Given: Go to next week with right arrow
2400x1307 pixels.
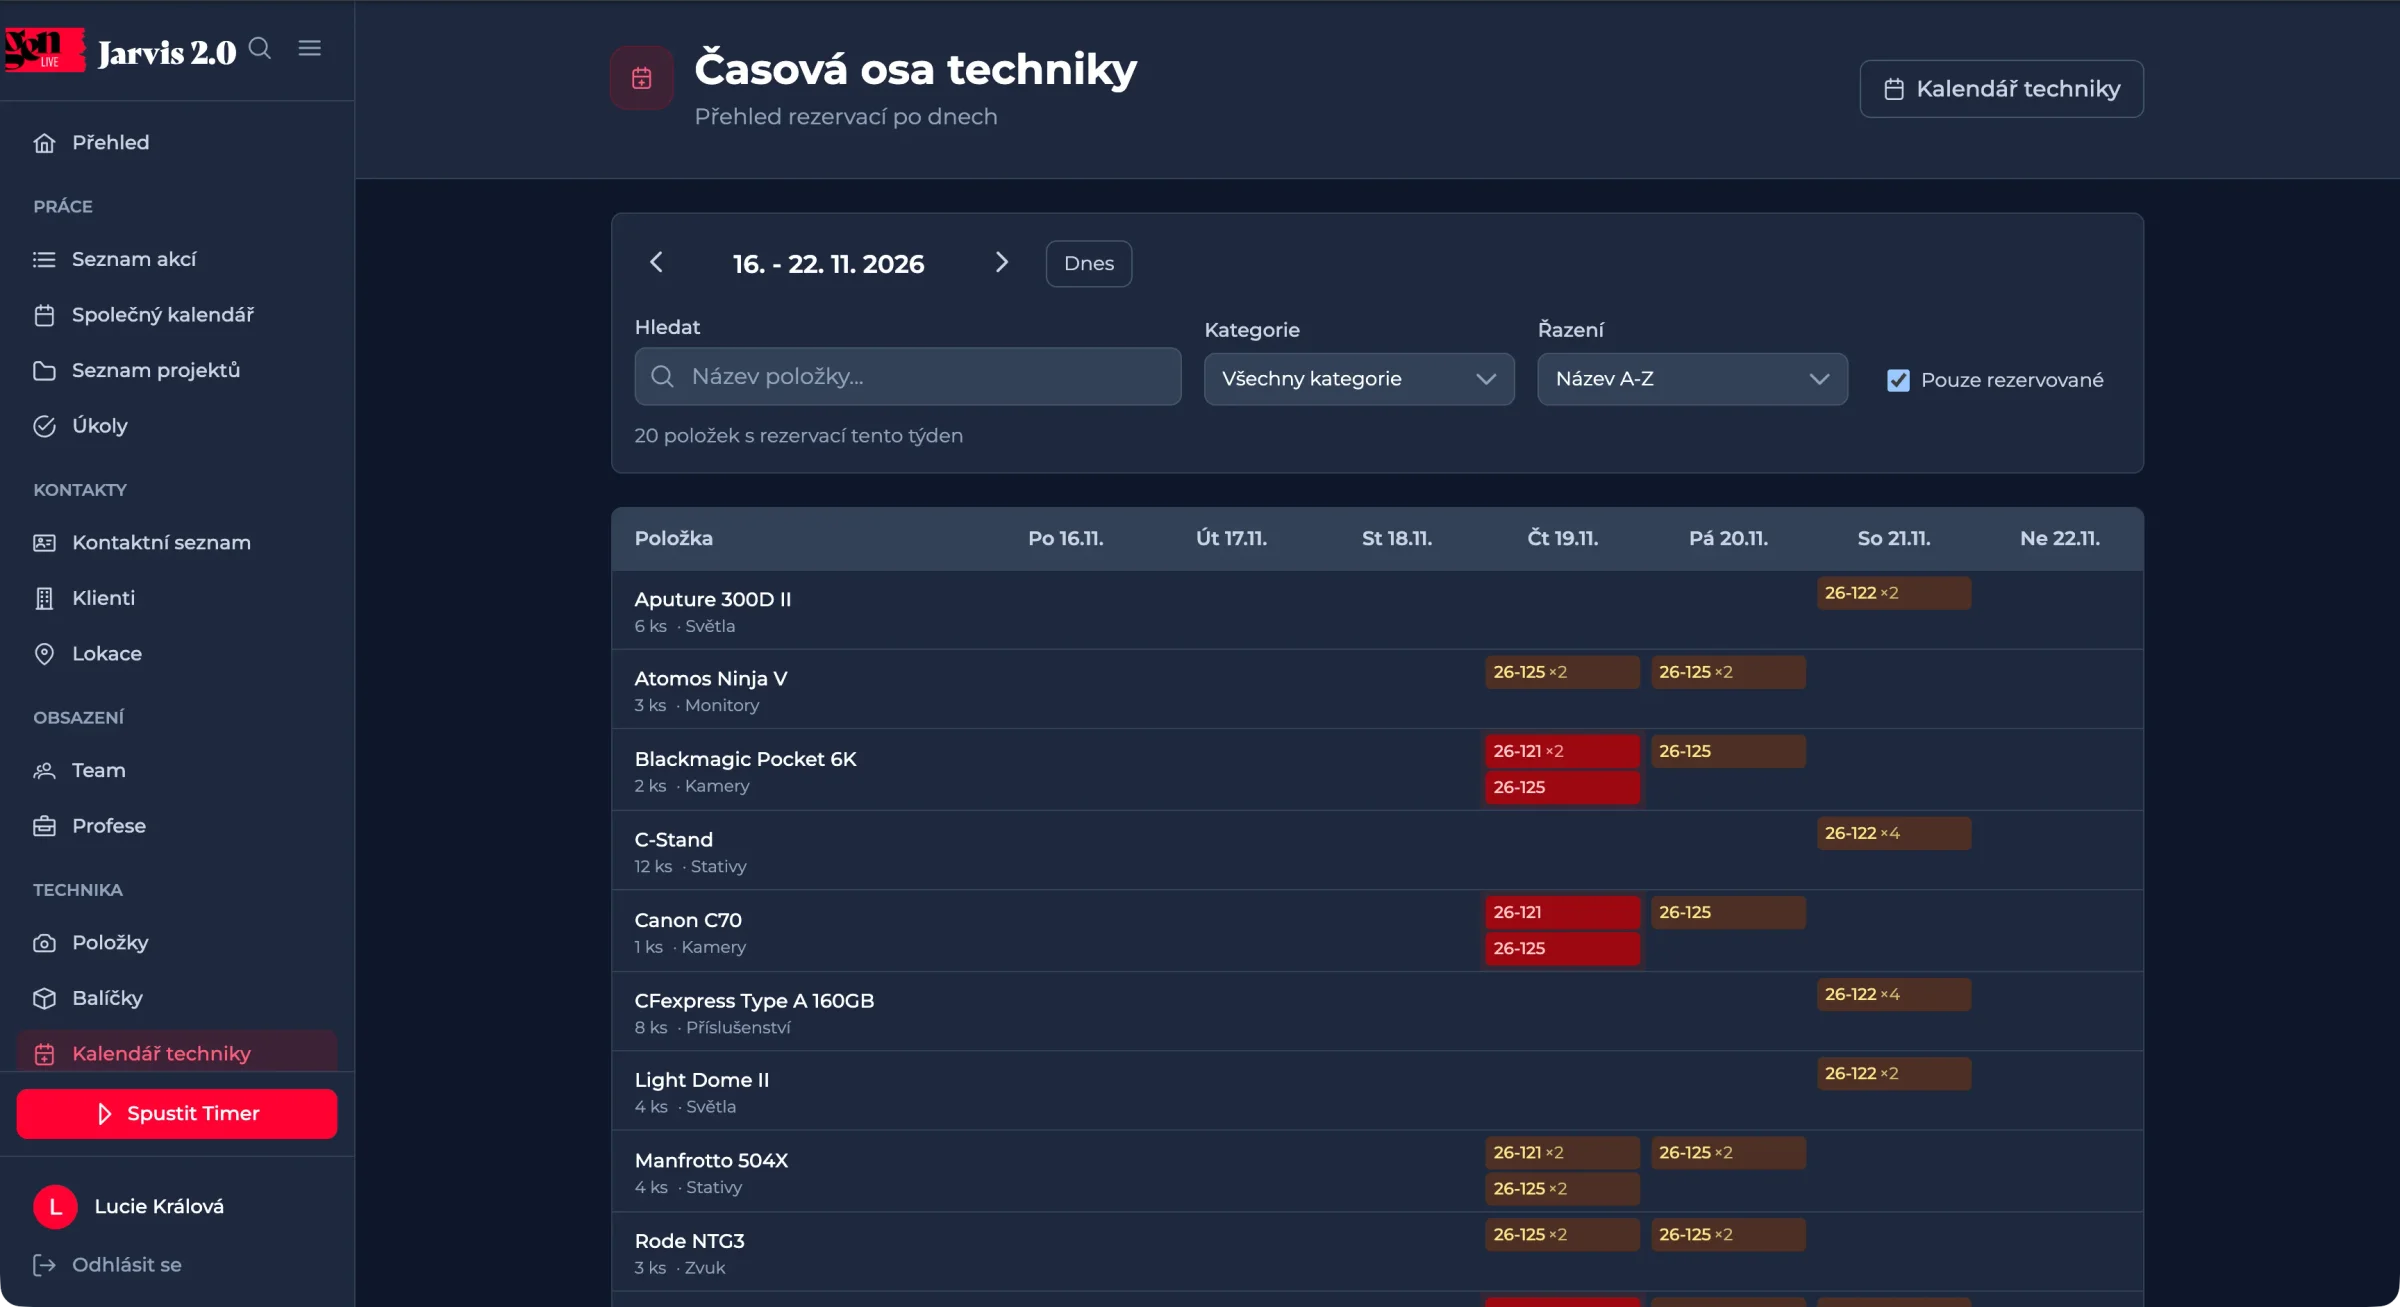Looking at the screenshot, I should click(1002, 263).
